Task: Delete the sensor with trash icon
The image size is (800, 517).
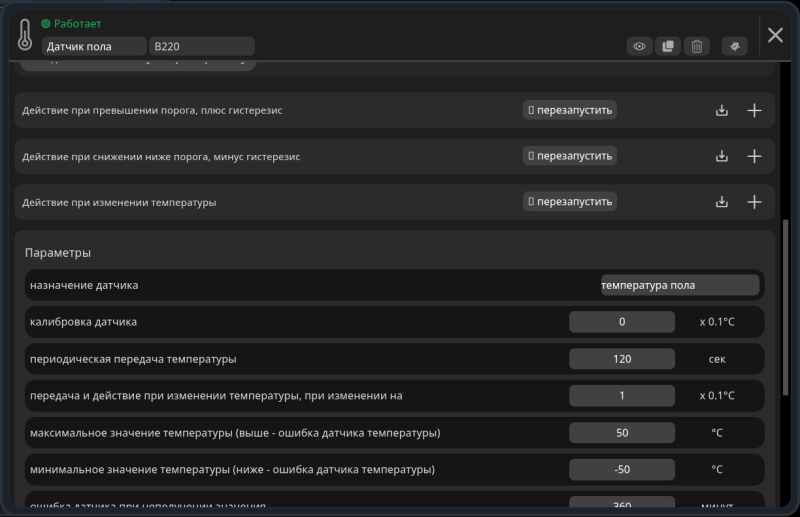Action: (696, 46)
